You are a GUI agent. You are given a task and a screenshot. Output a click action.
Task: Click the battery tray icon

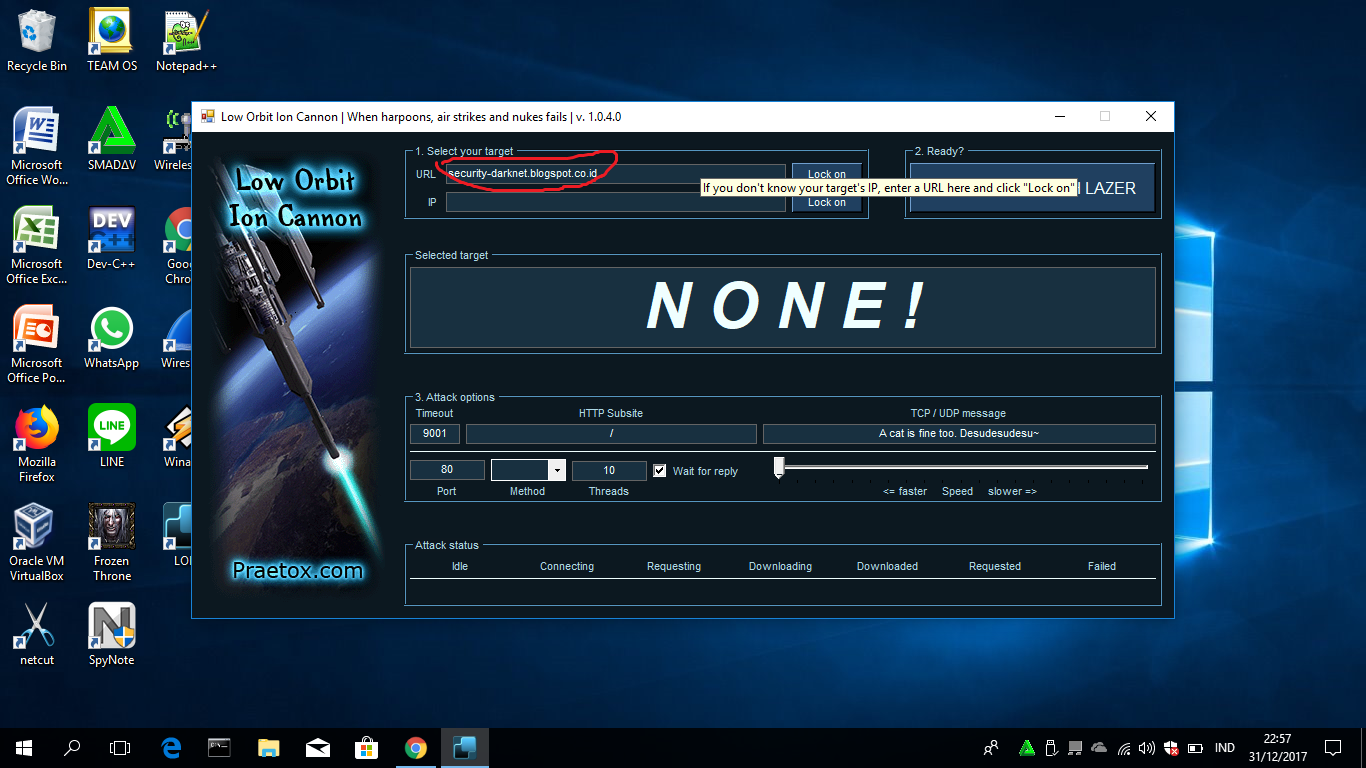[x=1194, y=747]
